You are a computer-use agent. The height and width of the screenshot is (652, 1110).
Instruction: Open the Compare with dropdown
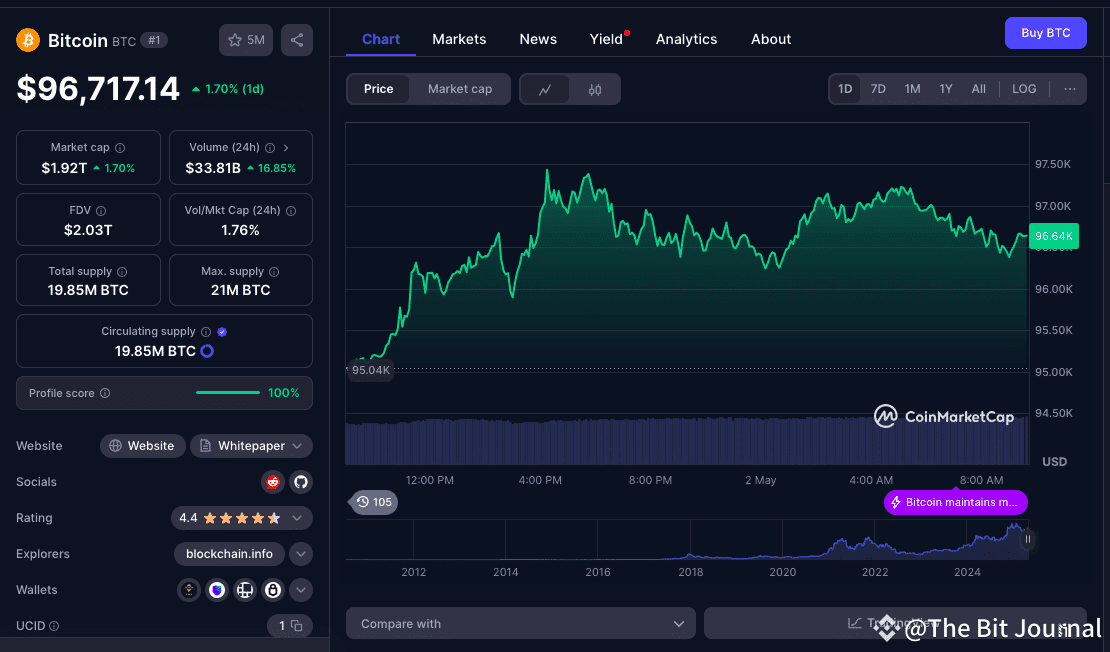[521, 624]
